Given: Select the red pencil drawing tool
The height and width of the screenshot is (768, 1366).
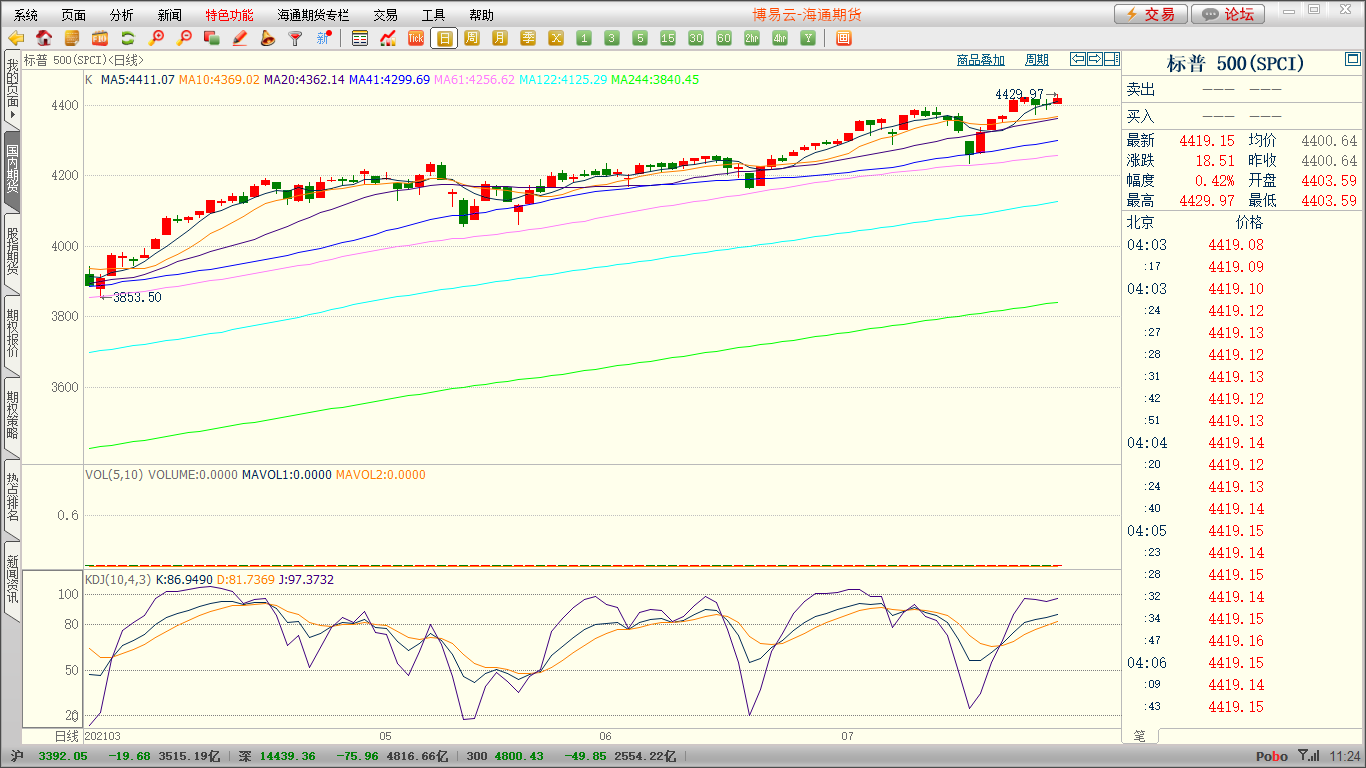Looking at the screenshot, I should (x=239, y=39).
